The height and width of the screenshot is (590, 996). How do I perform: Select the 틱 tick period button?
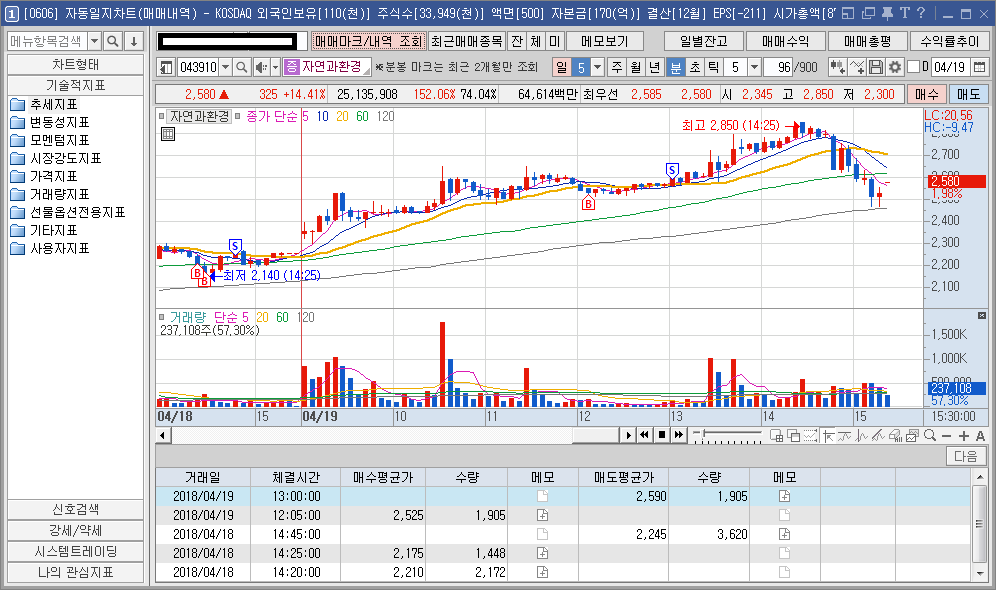[714, 67]
